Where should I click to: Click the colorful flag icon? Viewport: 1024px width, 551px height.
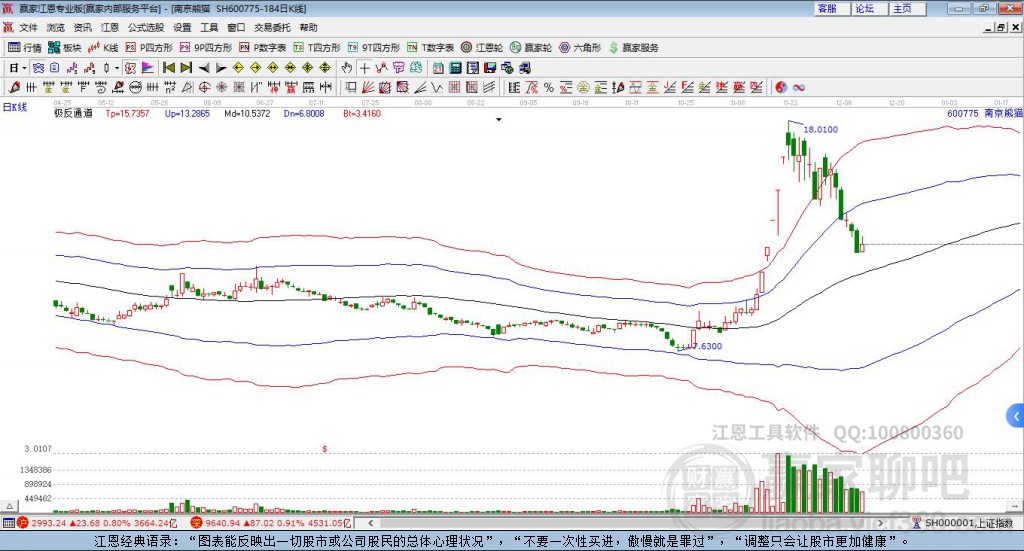point(148,68)
